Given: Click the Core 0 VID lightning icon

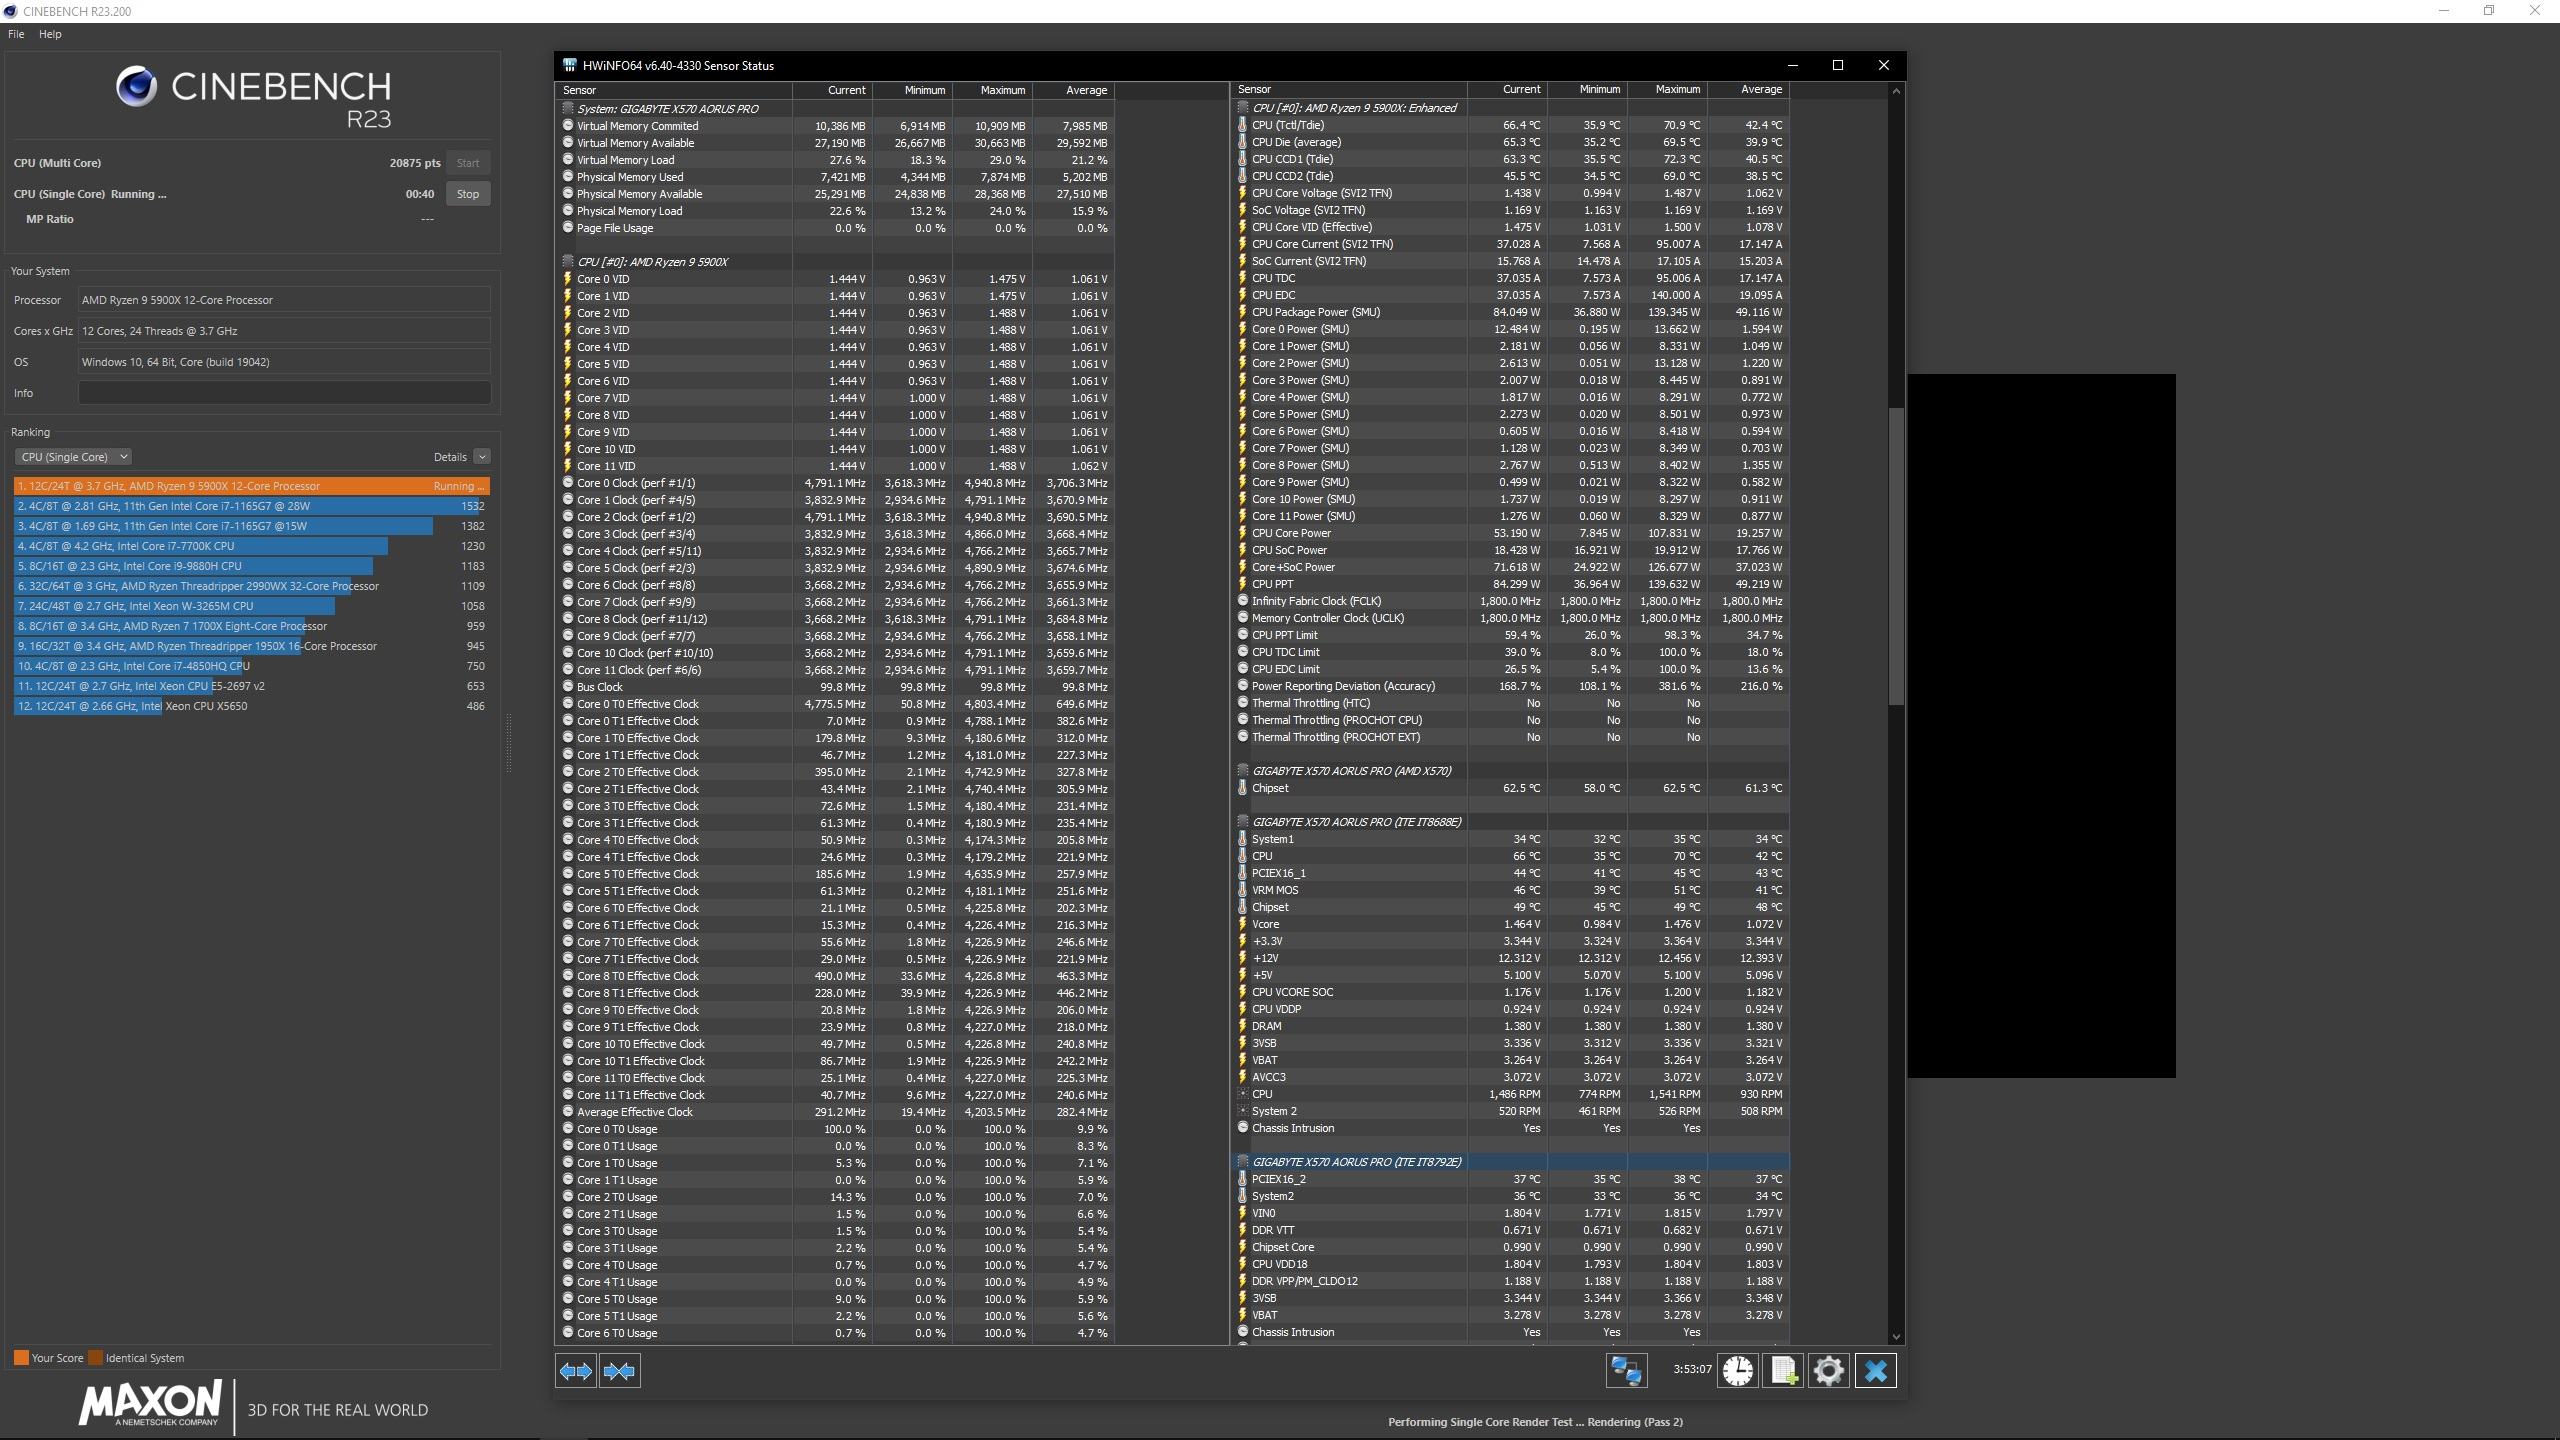Looking at the screenshot, I should click(x=568, y=279).
